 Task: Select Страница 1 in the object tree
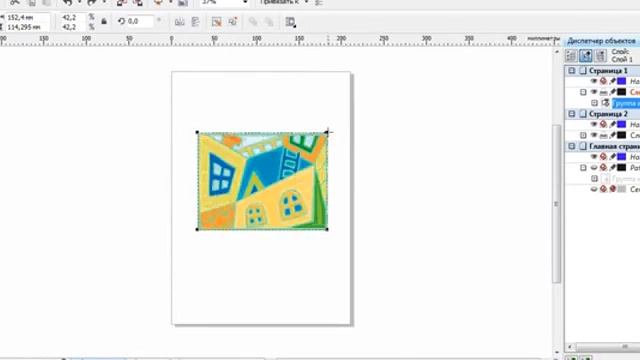click(608, 71)
